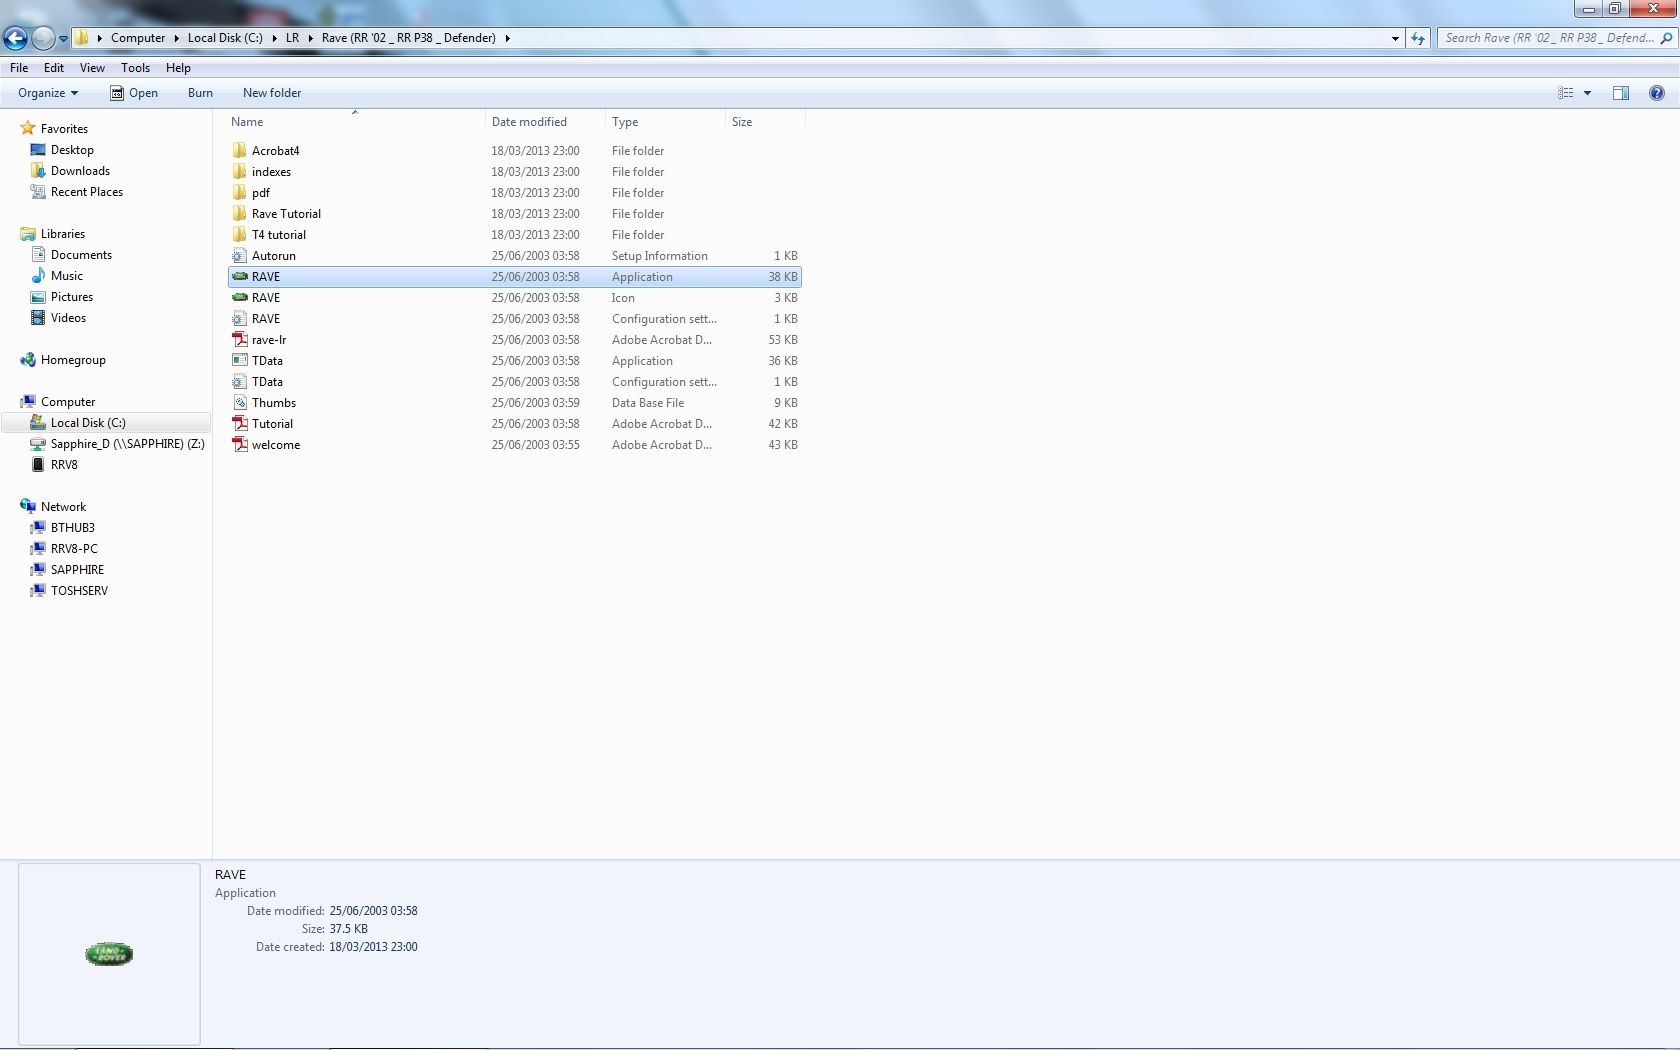Click the Open toolbar button
This screenshot has width=1680, height=1050.
coord(134,93)
